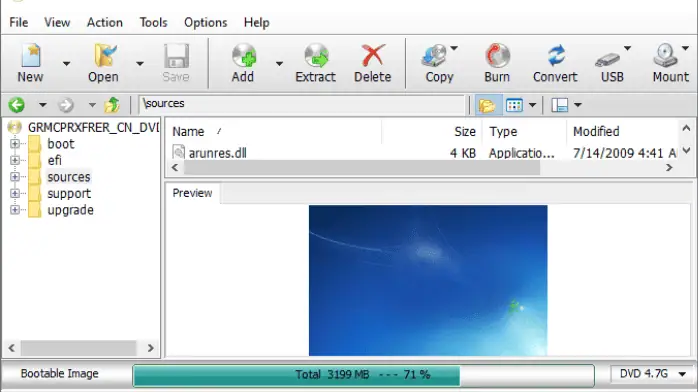Toggle the folder tree view icon
Viewport: 698px width, 392px height.
click(487, 105)
